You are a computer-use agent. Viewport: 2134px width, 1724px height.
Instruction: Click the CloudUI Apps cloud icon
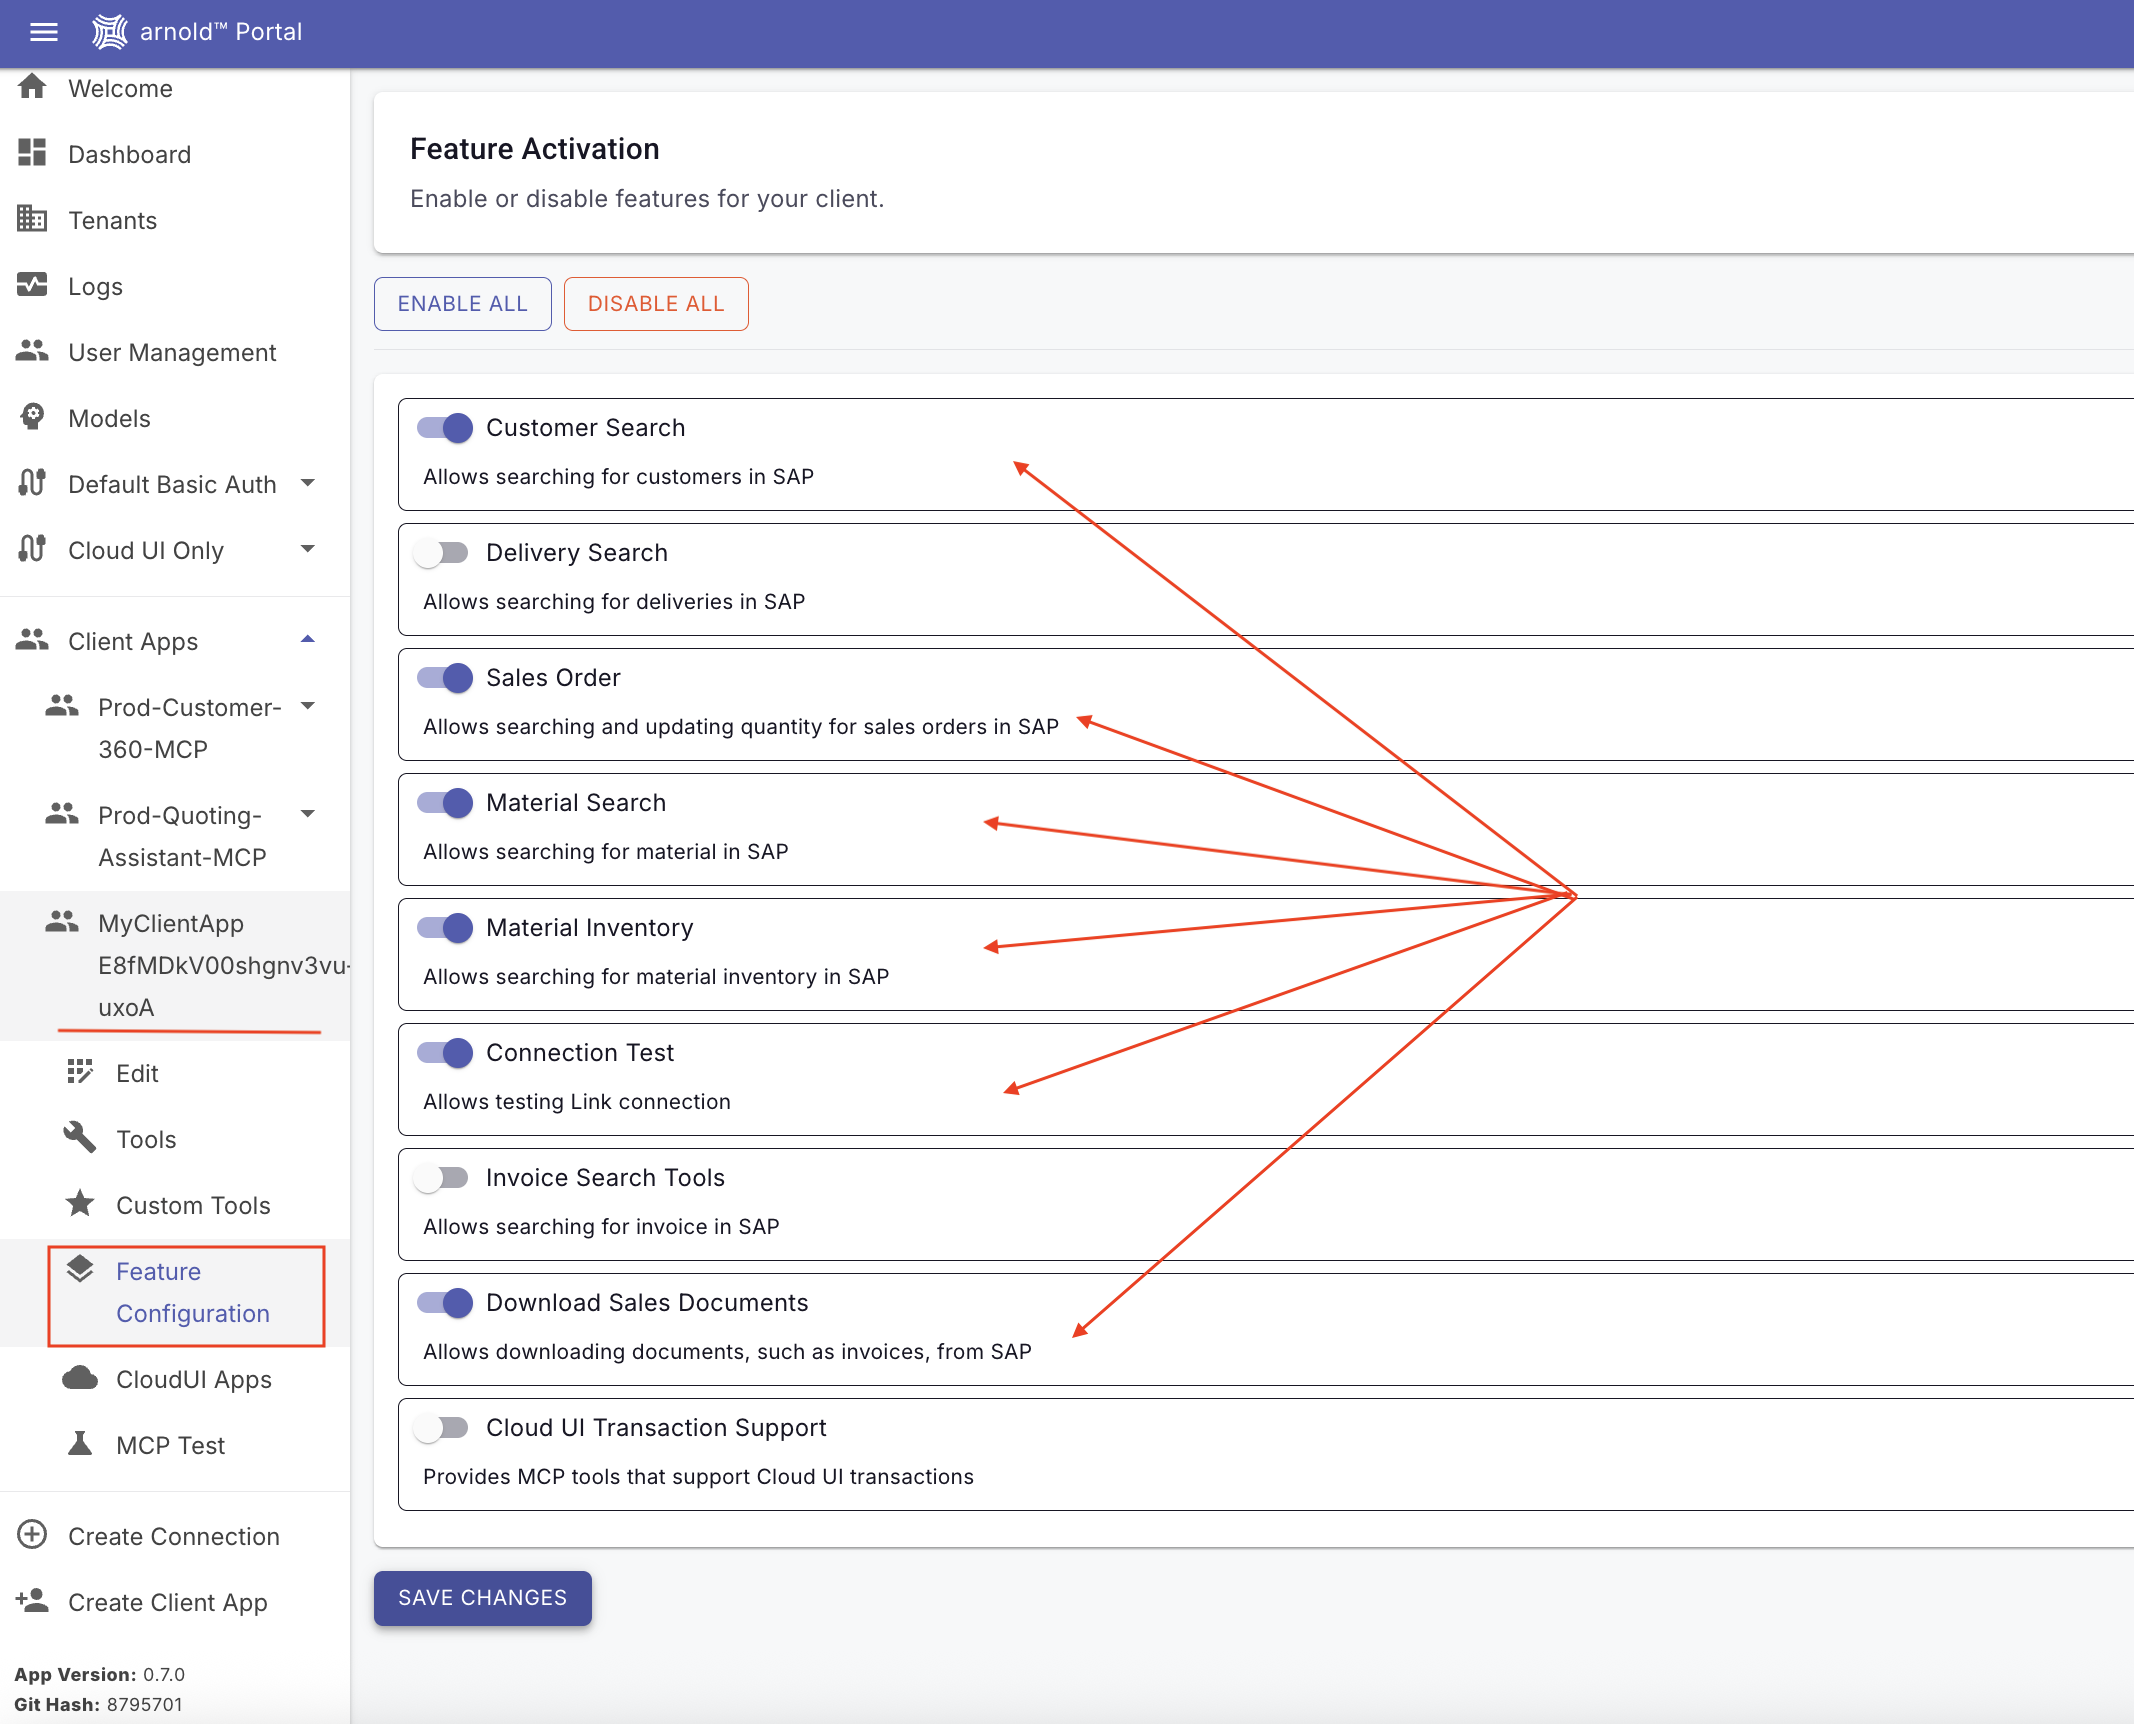[80, 1378]
